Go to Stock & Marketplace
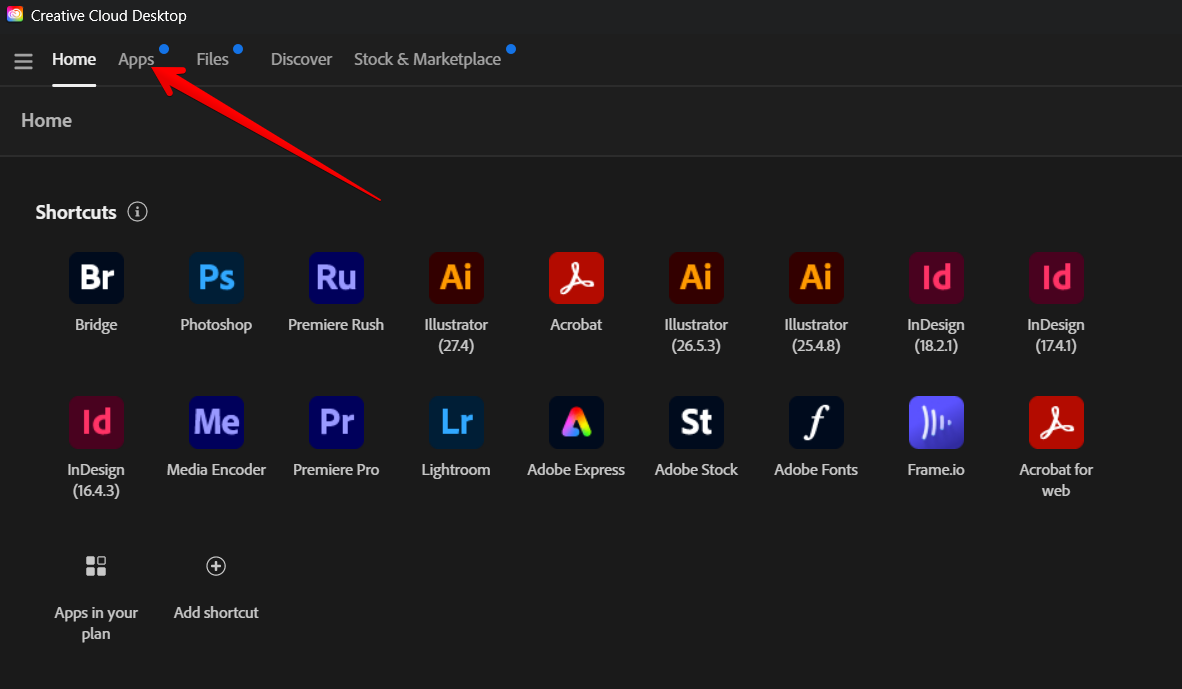 (427, 59)
